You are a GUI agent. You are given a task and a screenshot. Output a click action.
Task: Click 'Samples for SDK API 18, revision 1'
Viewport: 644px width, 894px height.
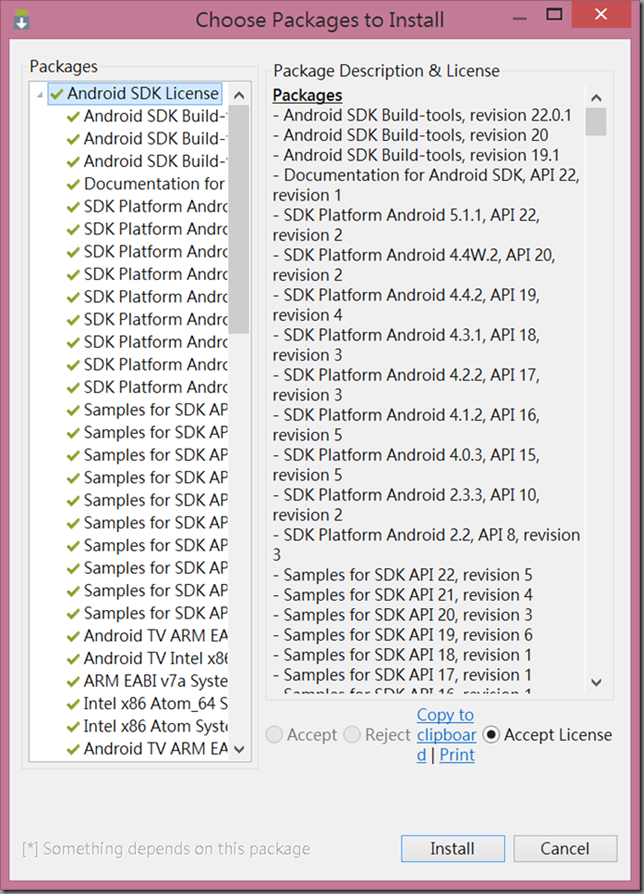click(402, 655)
